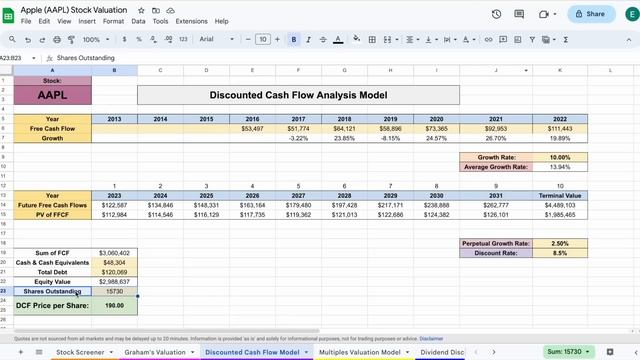The image size is (640, 360).
Task: Create a filter with funnel icon
Action: coord(532,40)
